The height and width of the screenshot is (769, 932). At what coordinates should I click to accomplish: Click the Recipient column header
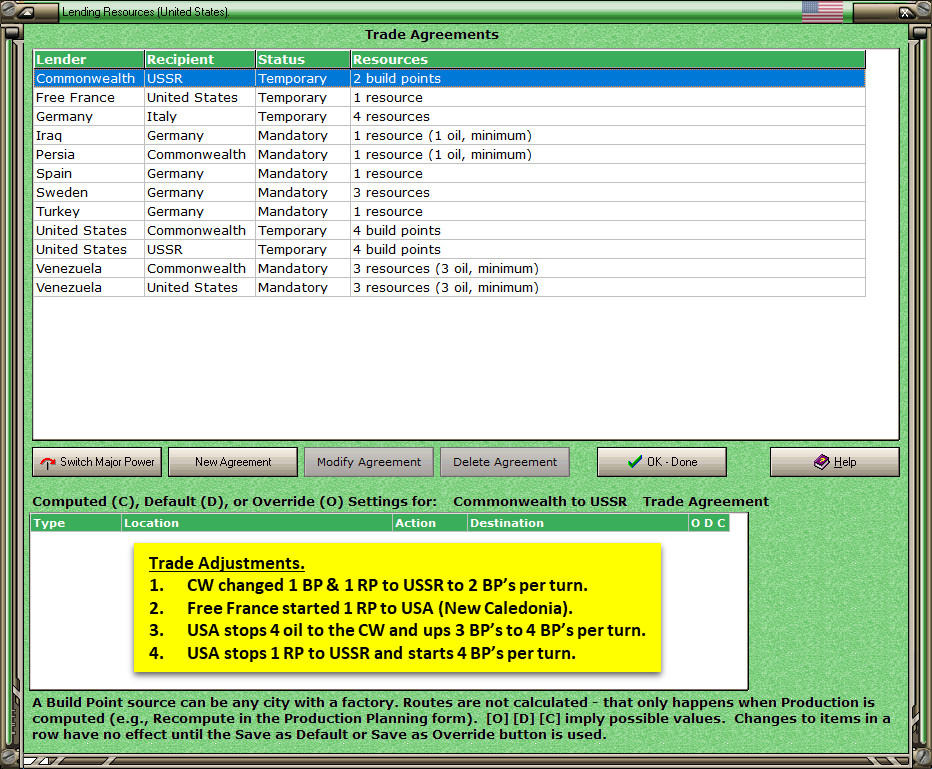point(200,59)
